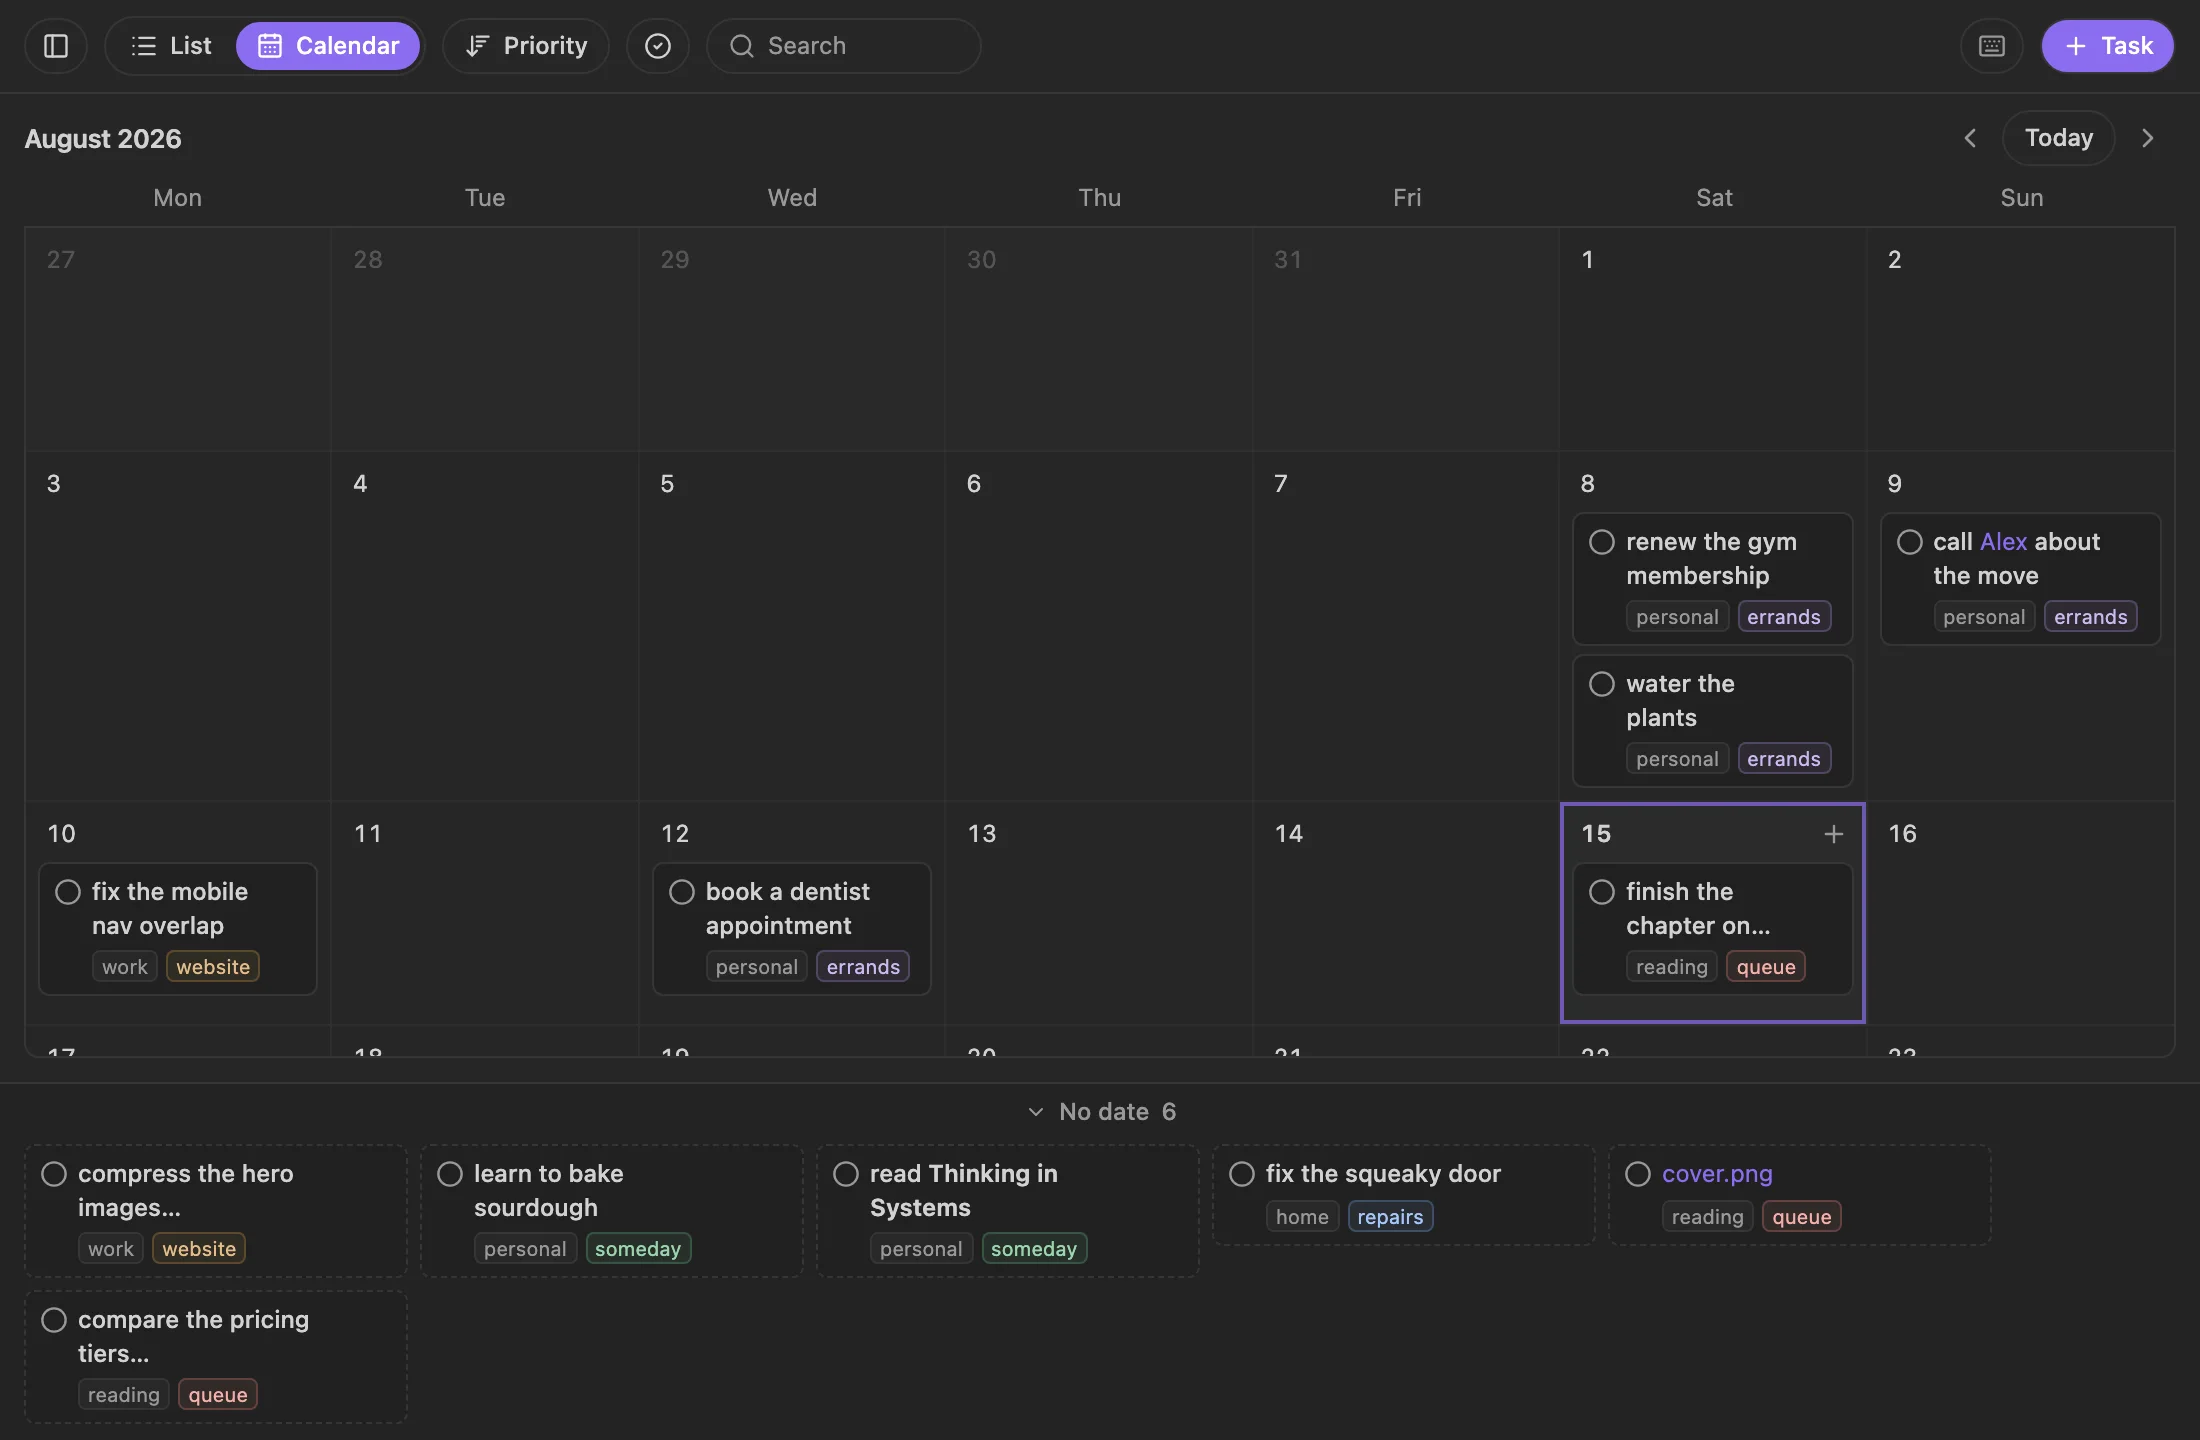Click website tag on mobile nav task

coord(213,967)
